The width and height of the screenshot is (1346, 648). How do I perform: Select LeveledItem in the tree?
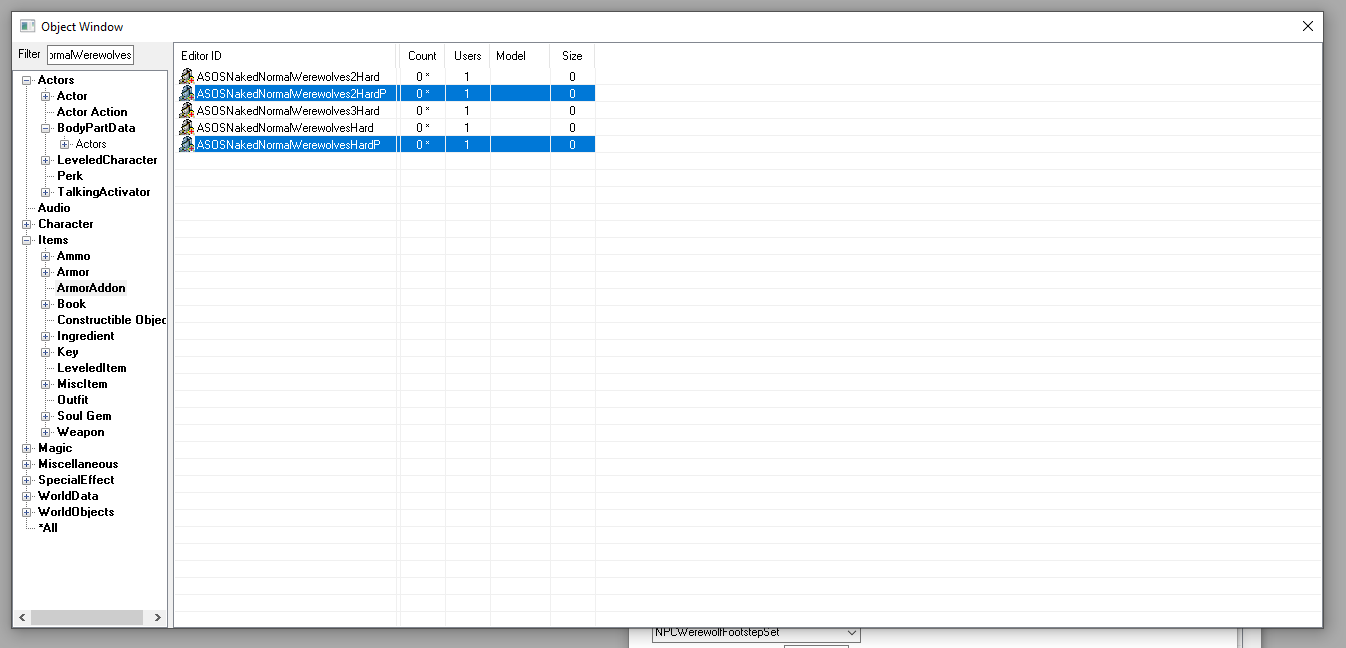pyautogui.click(x=92, y=368)
